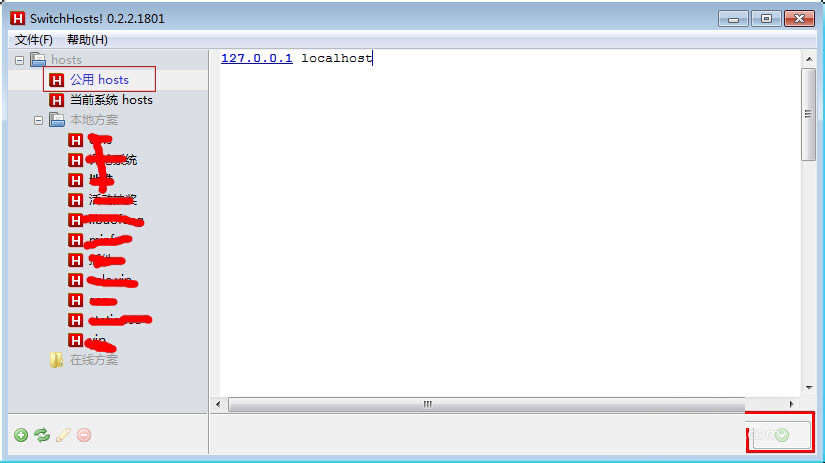Screen dimensions: 825x463
Task: Open the 帮助(H) menu
Action: click(87, 39)
